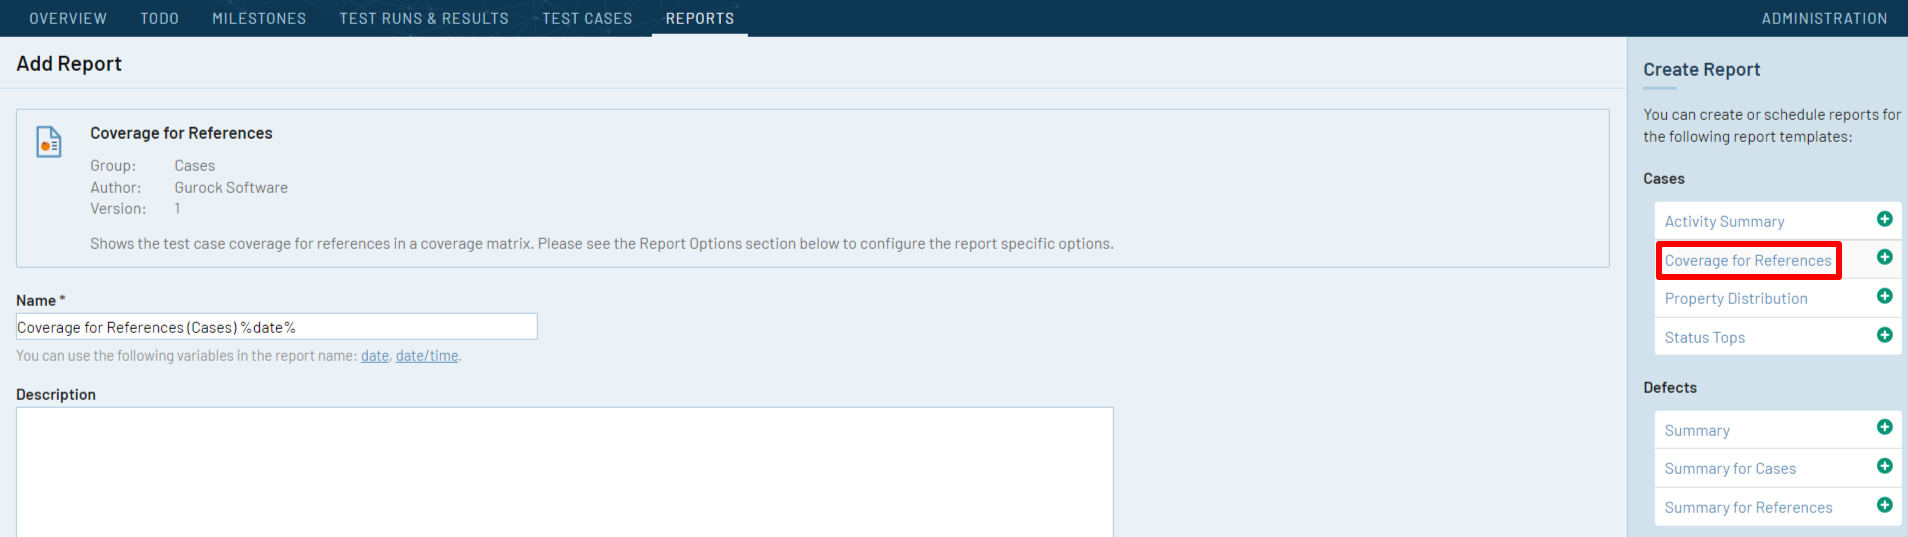This screenshot has height=537, width=1908.
Task: Focus the report Name input field
Action: (277, 327)
